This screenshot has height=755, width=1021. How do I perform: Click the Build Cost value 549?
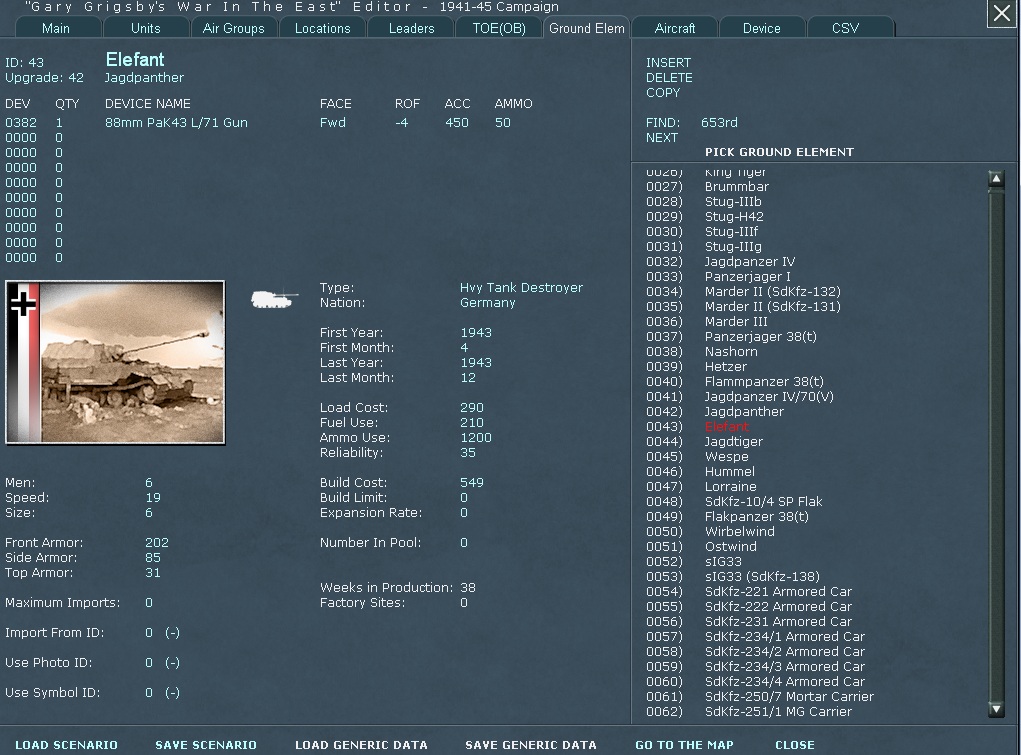[471, 483]
